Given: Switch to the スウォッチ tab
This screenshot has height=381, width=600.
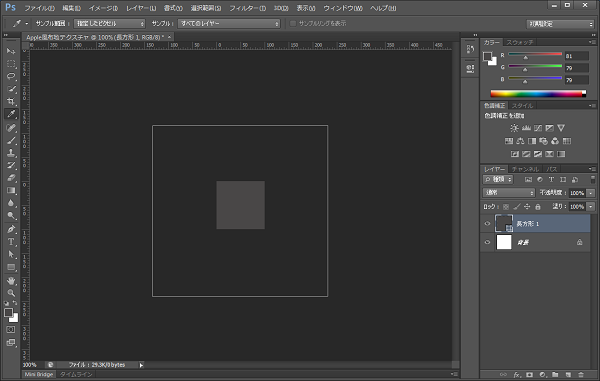Looking at the screenshot, I should tap(520, 42).
